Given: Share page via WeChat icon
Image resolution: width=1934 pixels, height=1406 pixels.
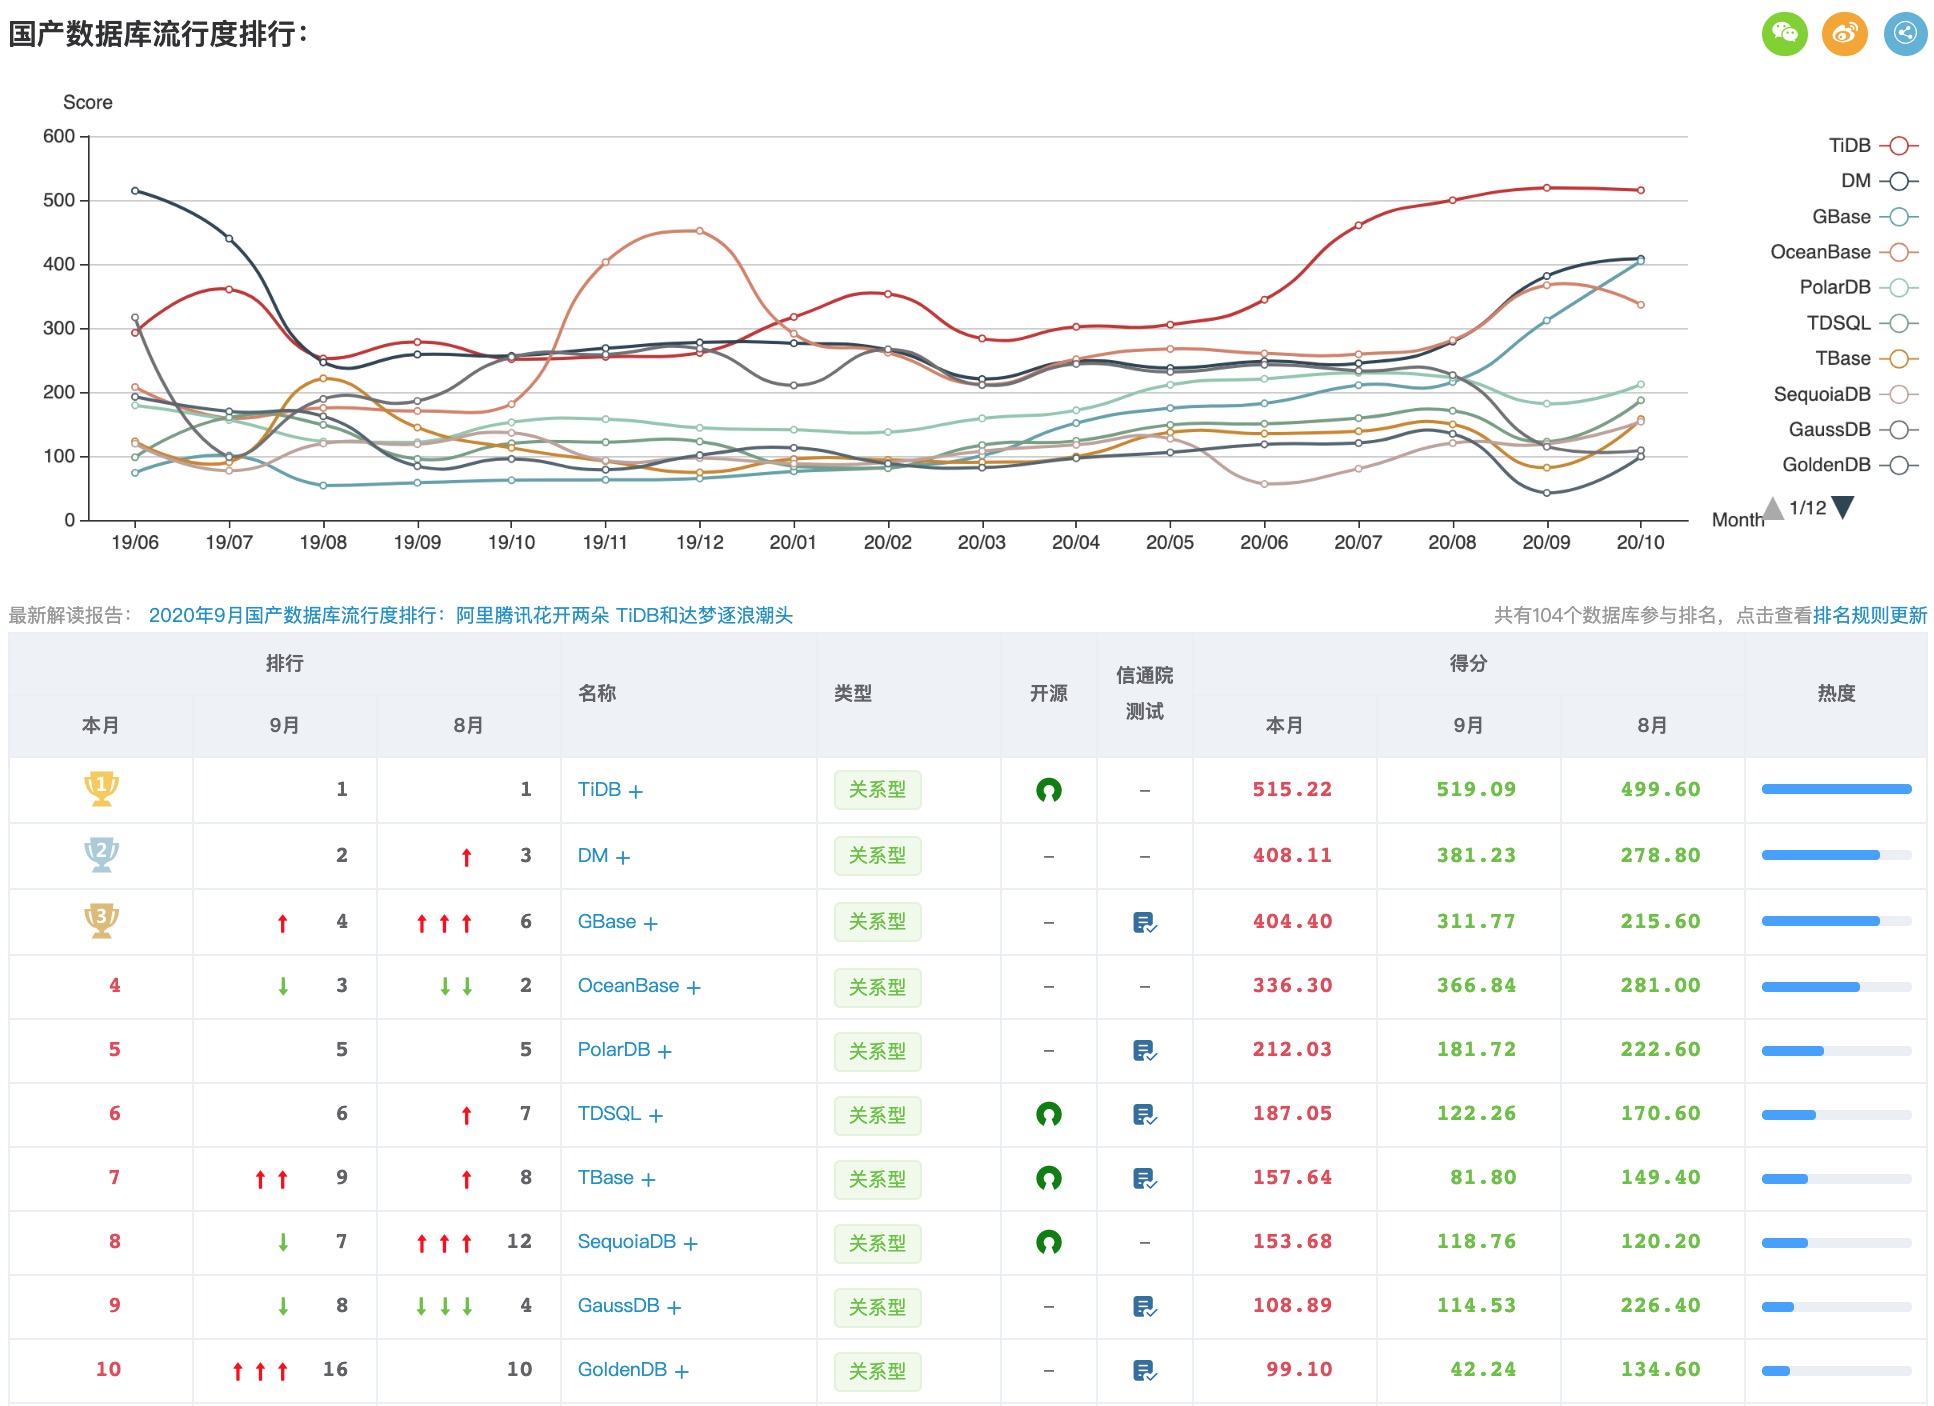Looking at the screenshot, I should click(1784, 34).
